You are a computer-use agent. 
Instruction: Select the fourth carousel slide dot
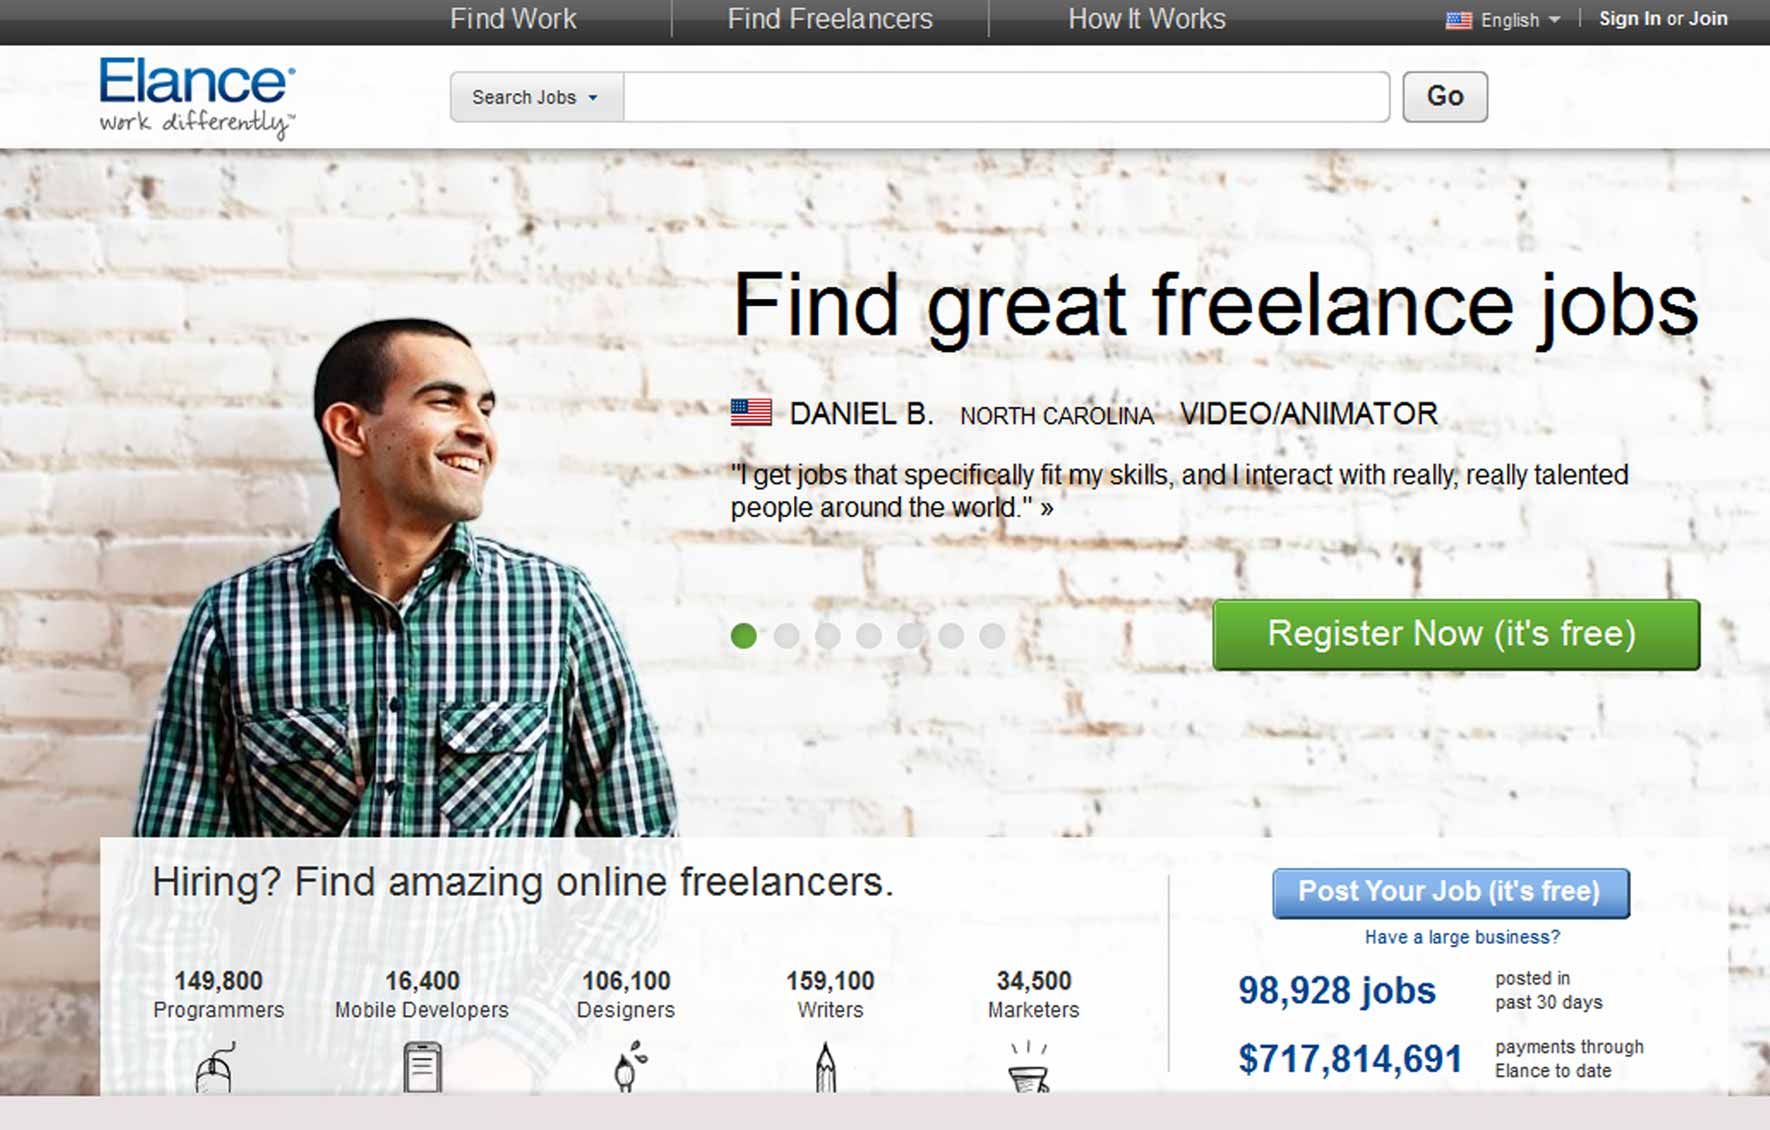click(x=868, y=635)
